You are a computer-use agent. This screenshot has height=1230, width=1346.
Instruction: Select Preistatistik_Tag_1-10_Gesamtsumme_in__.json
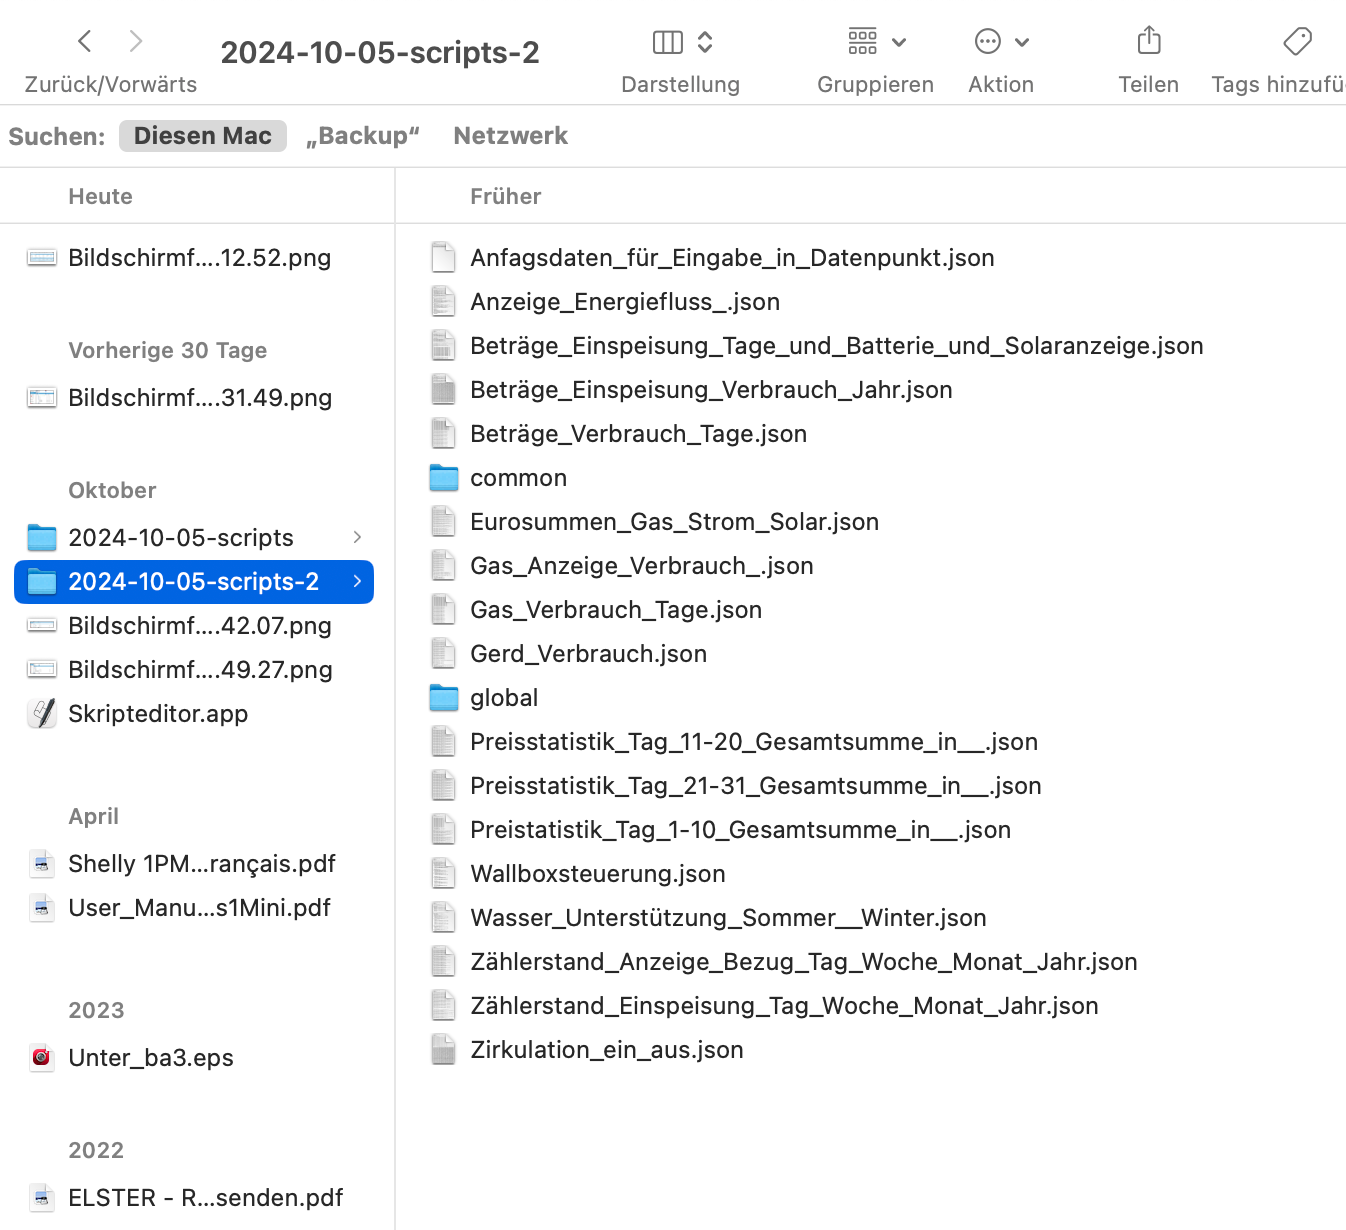click(x=740, y=830)
